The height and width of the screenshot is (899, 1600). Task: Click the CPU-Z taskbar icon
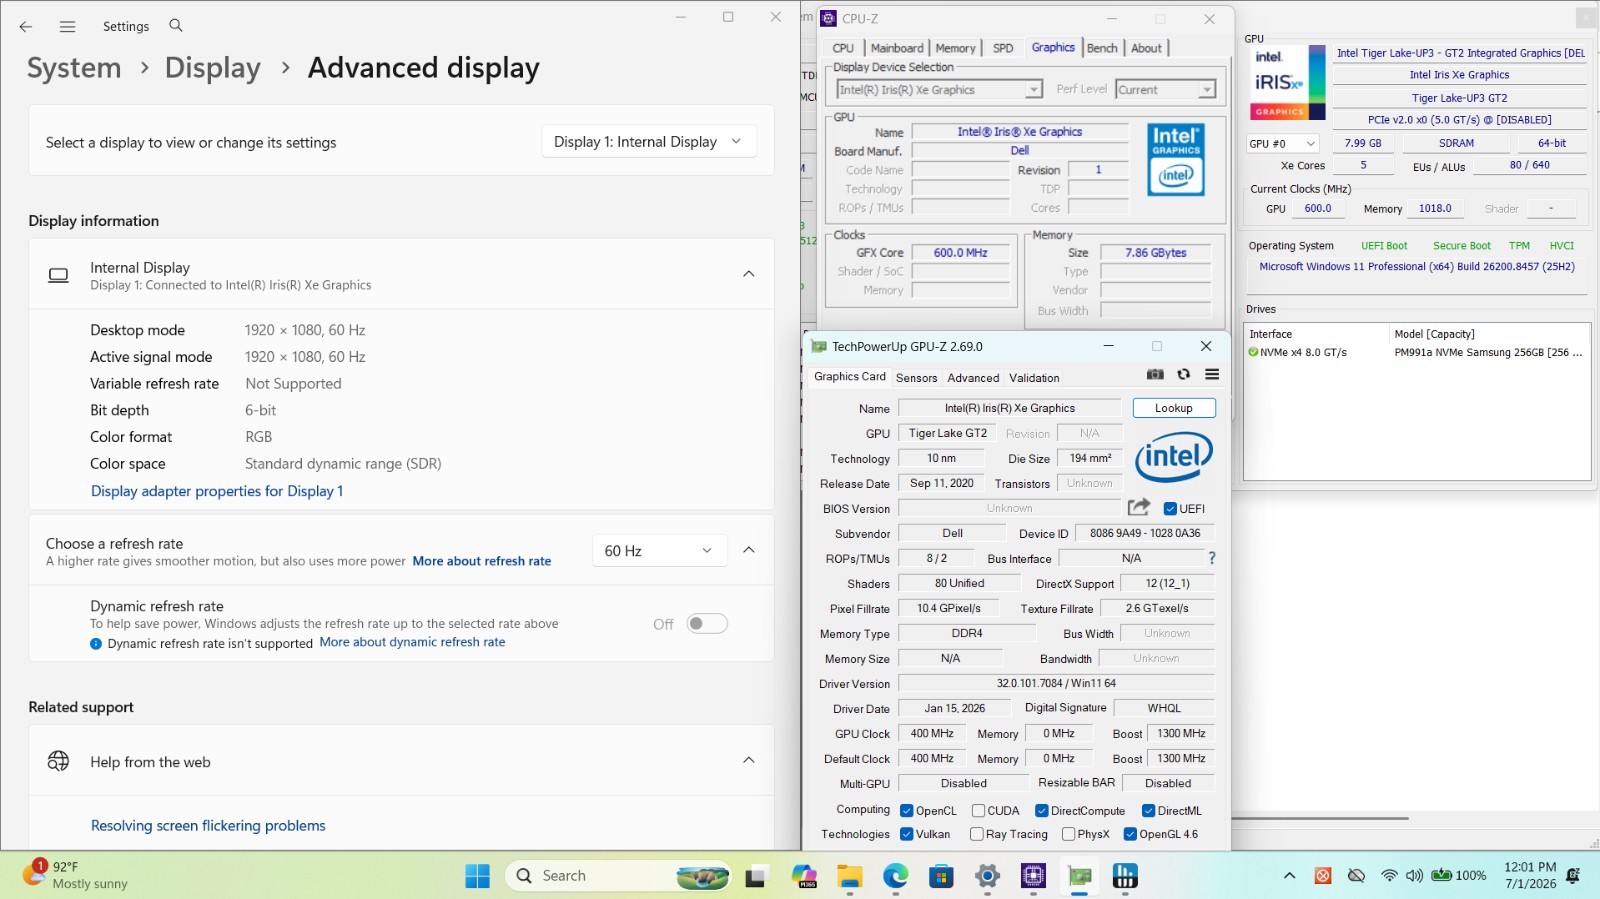point(1033,876)
